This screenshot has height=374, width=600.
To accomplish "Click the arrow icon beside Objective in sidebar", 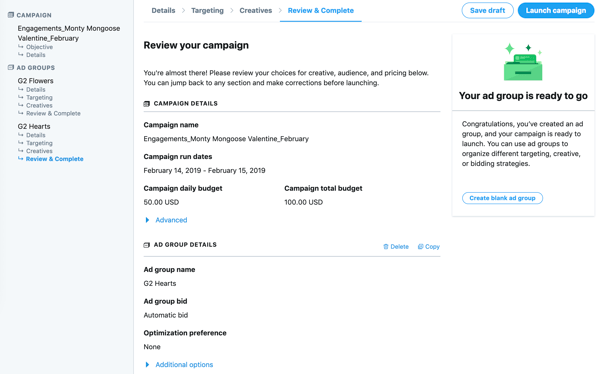I will (21, 47).
